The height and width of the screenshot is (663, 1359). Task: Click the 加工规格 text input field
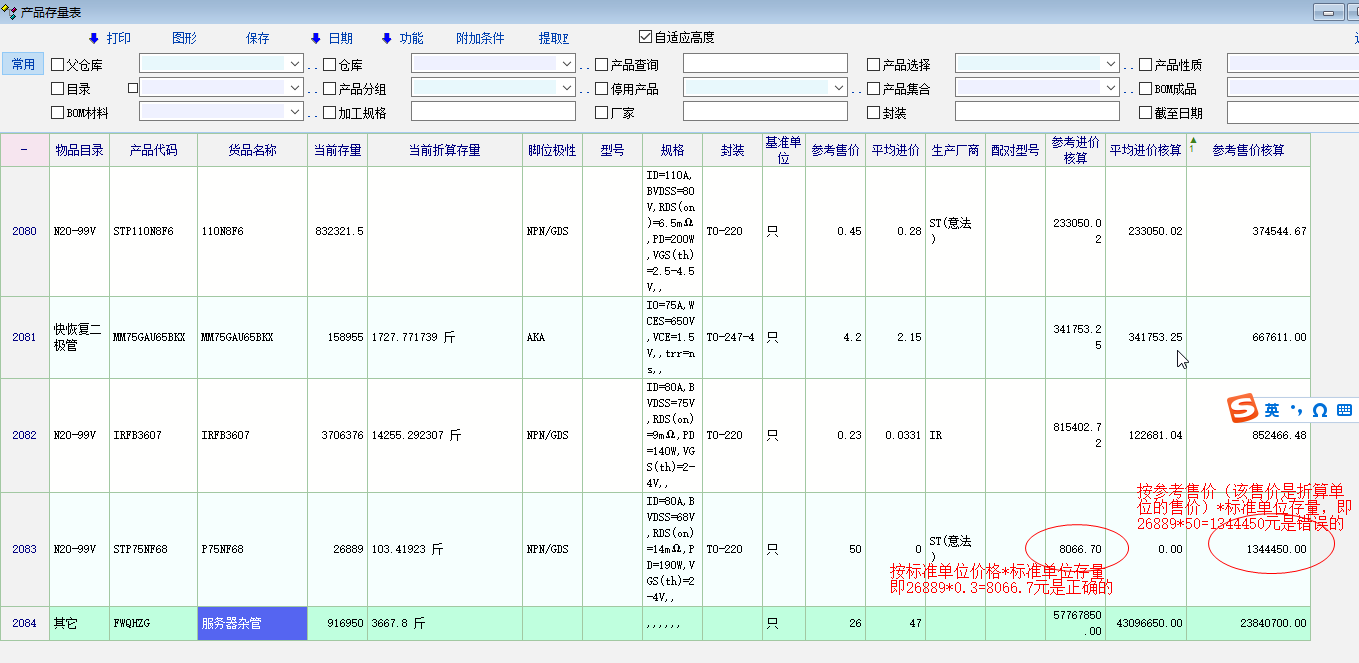(x=493, y=112)
